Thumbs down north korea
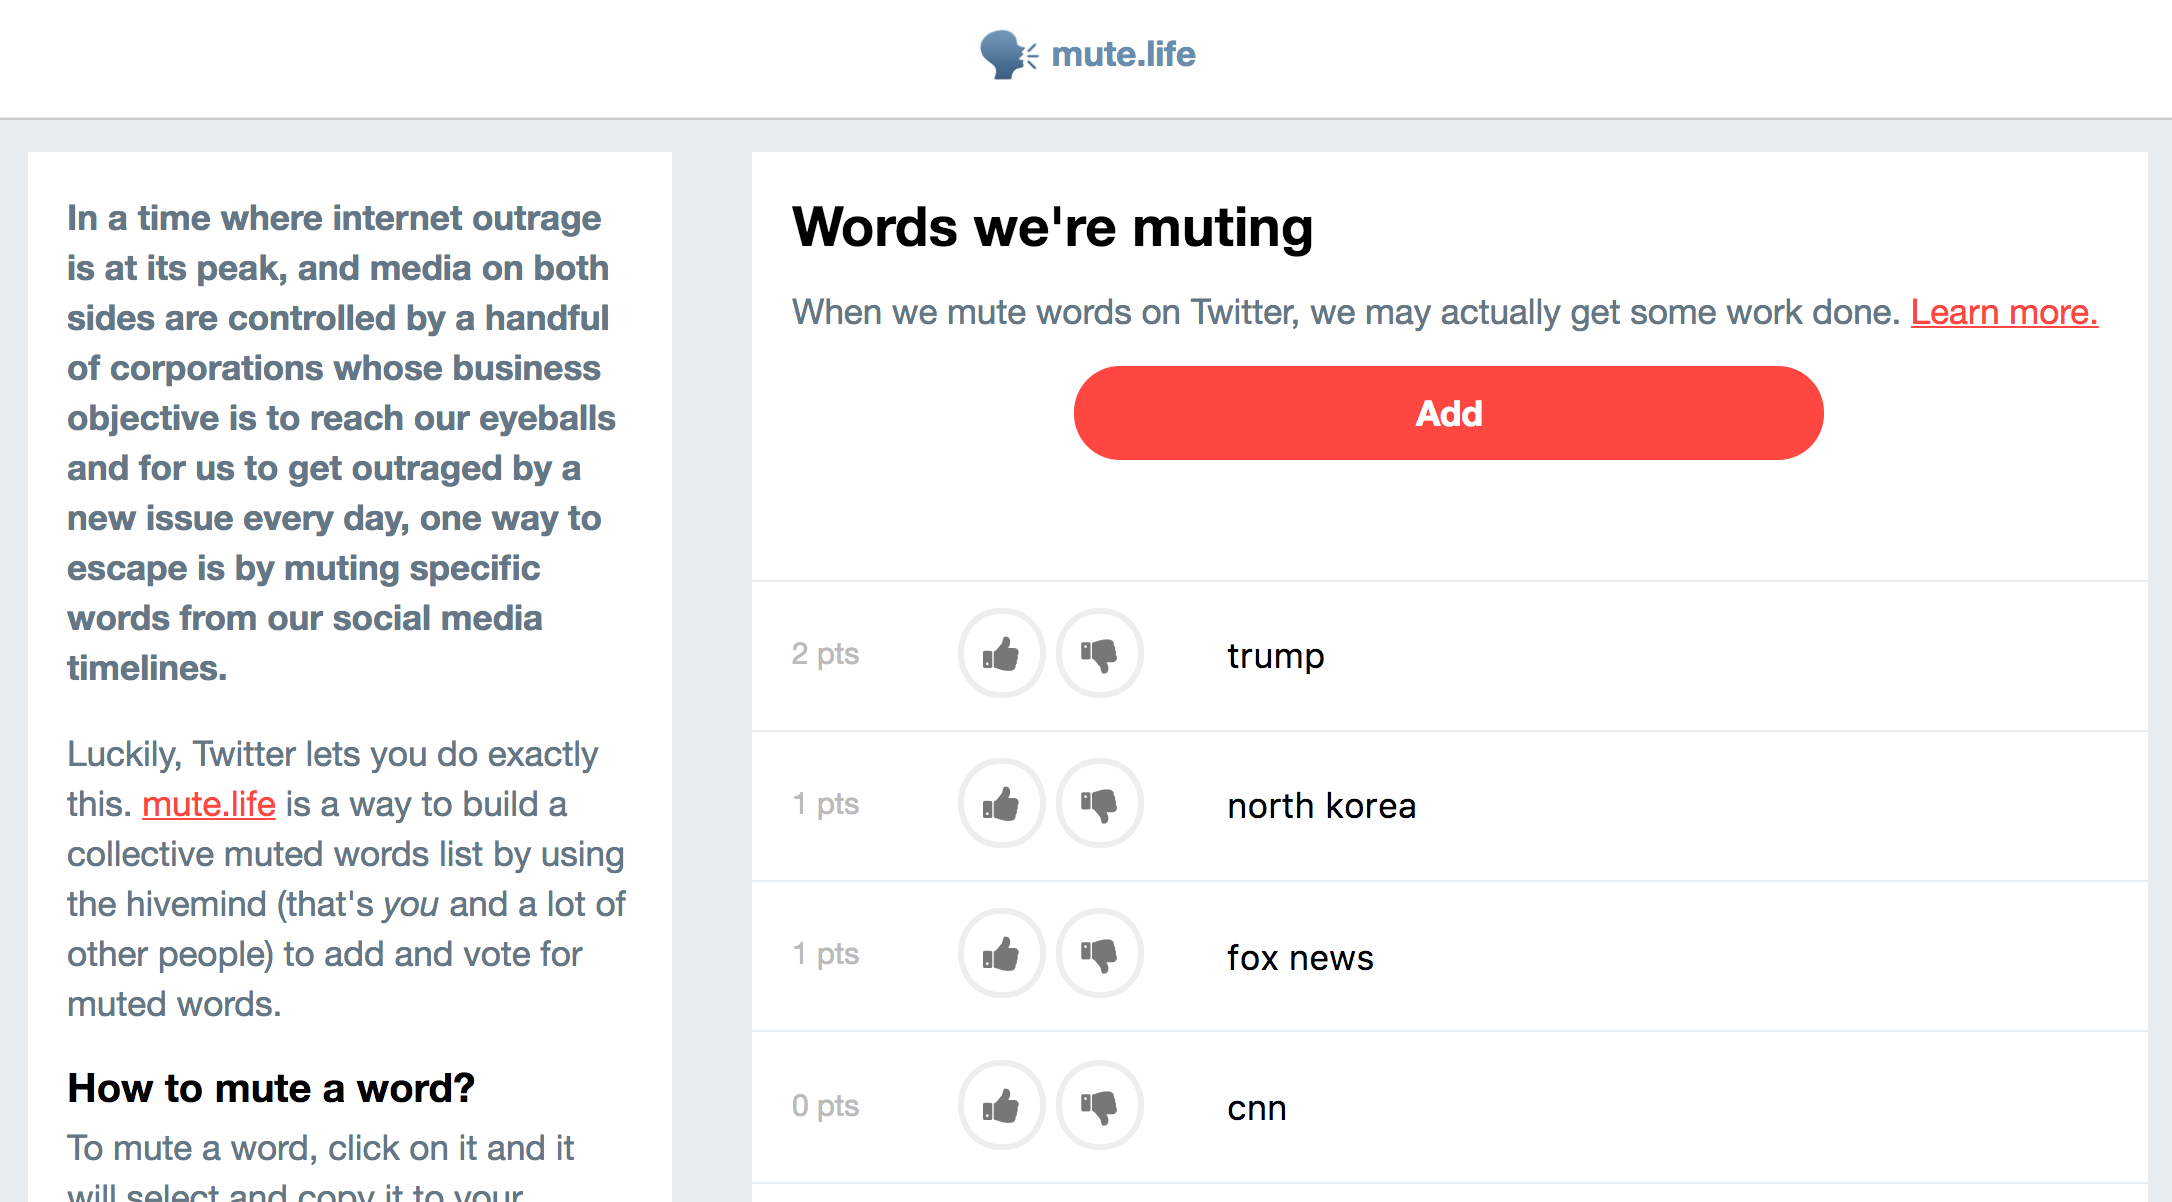 (1099, 804)
